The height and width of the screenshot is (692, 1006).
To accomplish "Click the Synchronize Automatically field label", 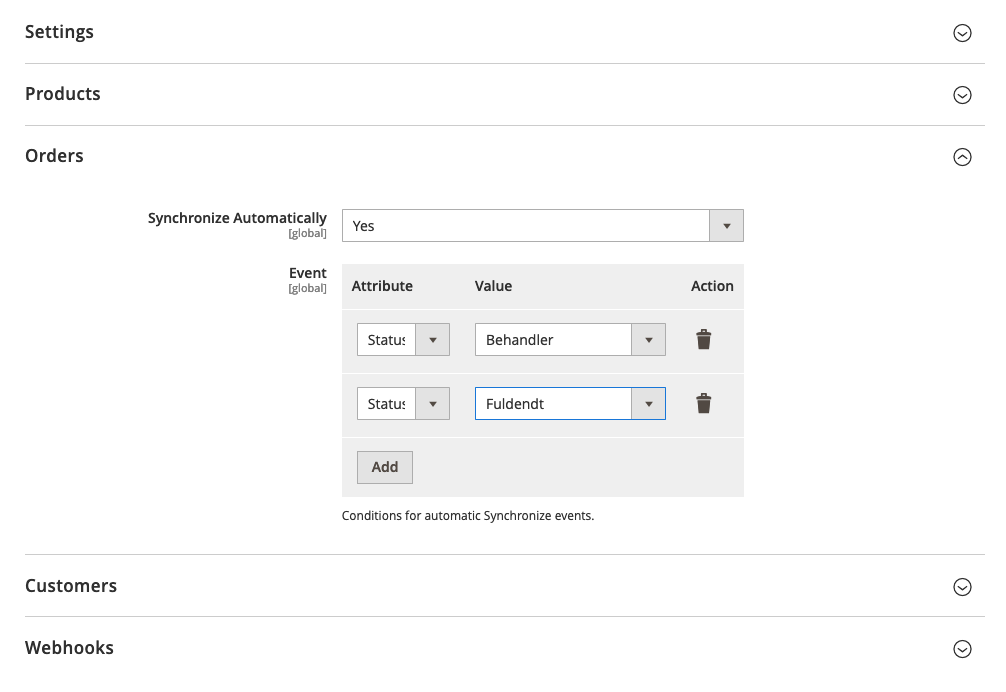I will [x=237, y=218].
